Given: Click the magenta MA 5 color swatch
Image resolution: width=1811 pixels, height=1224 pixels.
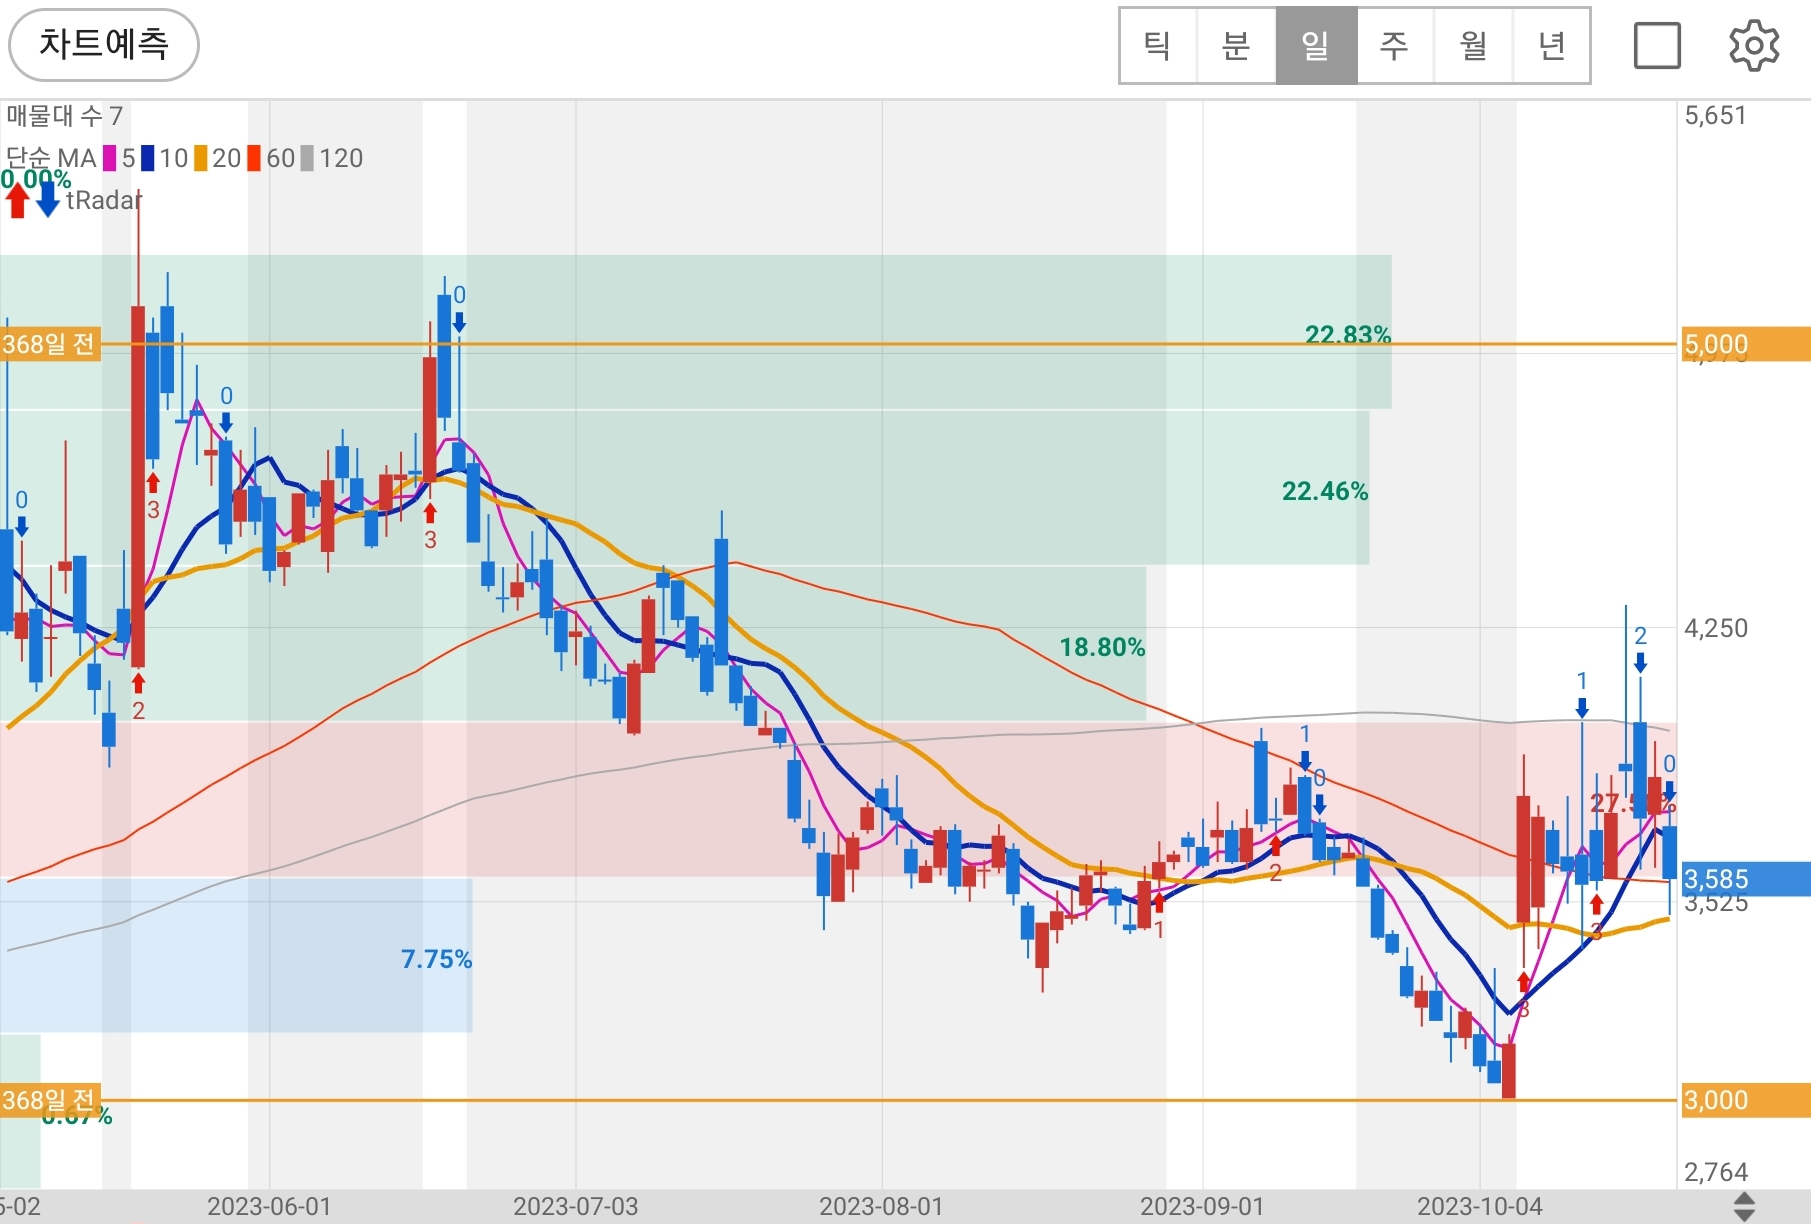Looking at the screenshot, I should tap(109, 158).
